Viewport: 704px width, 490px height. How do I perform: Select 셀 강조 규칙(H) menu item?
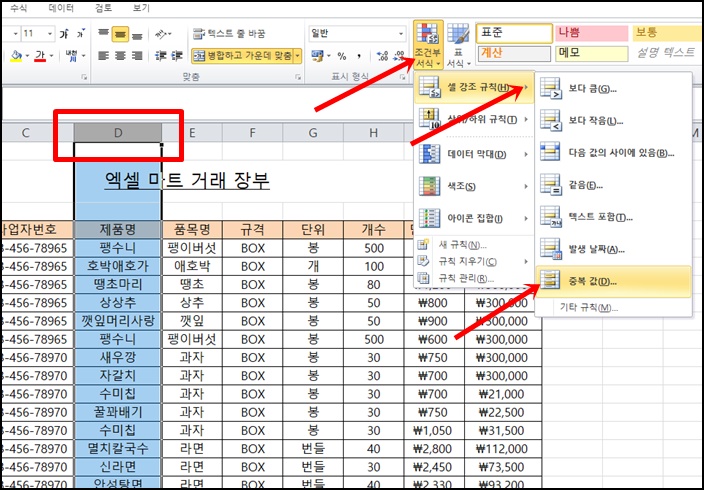coord(474,87)
